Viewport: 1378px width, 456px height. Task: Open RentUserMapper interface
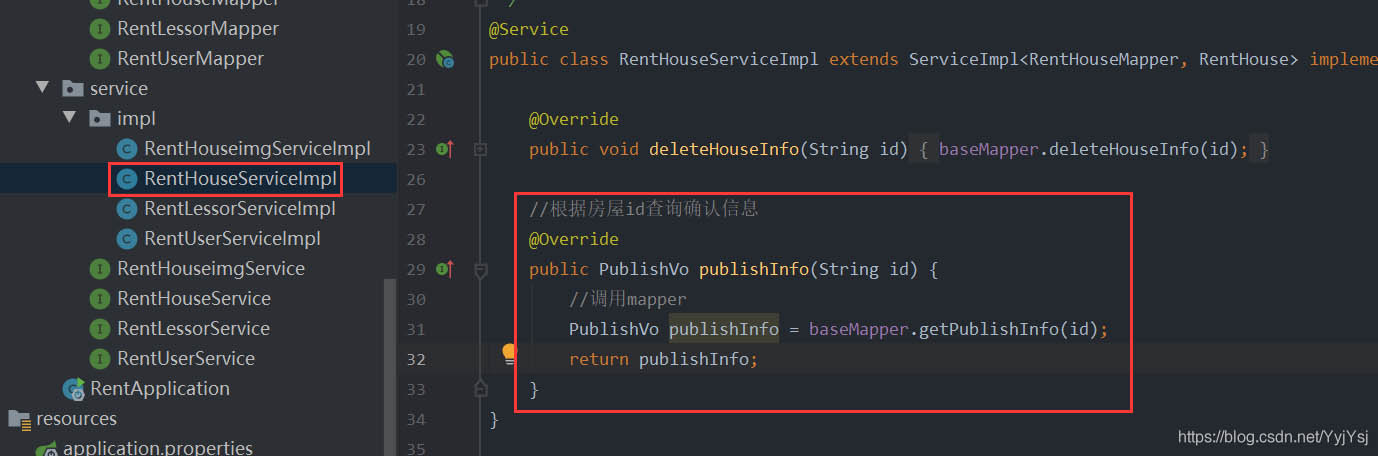point(190,59)
